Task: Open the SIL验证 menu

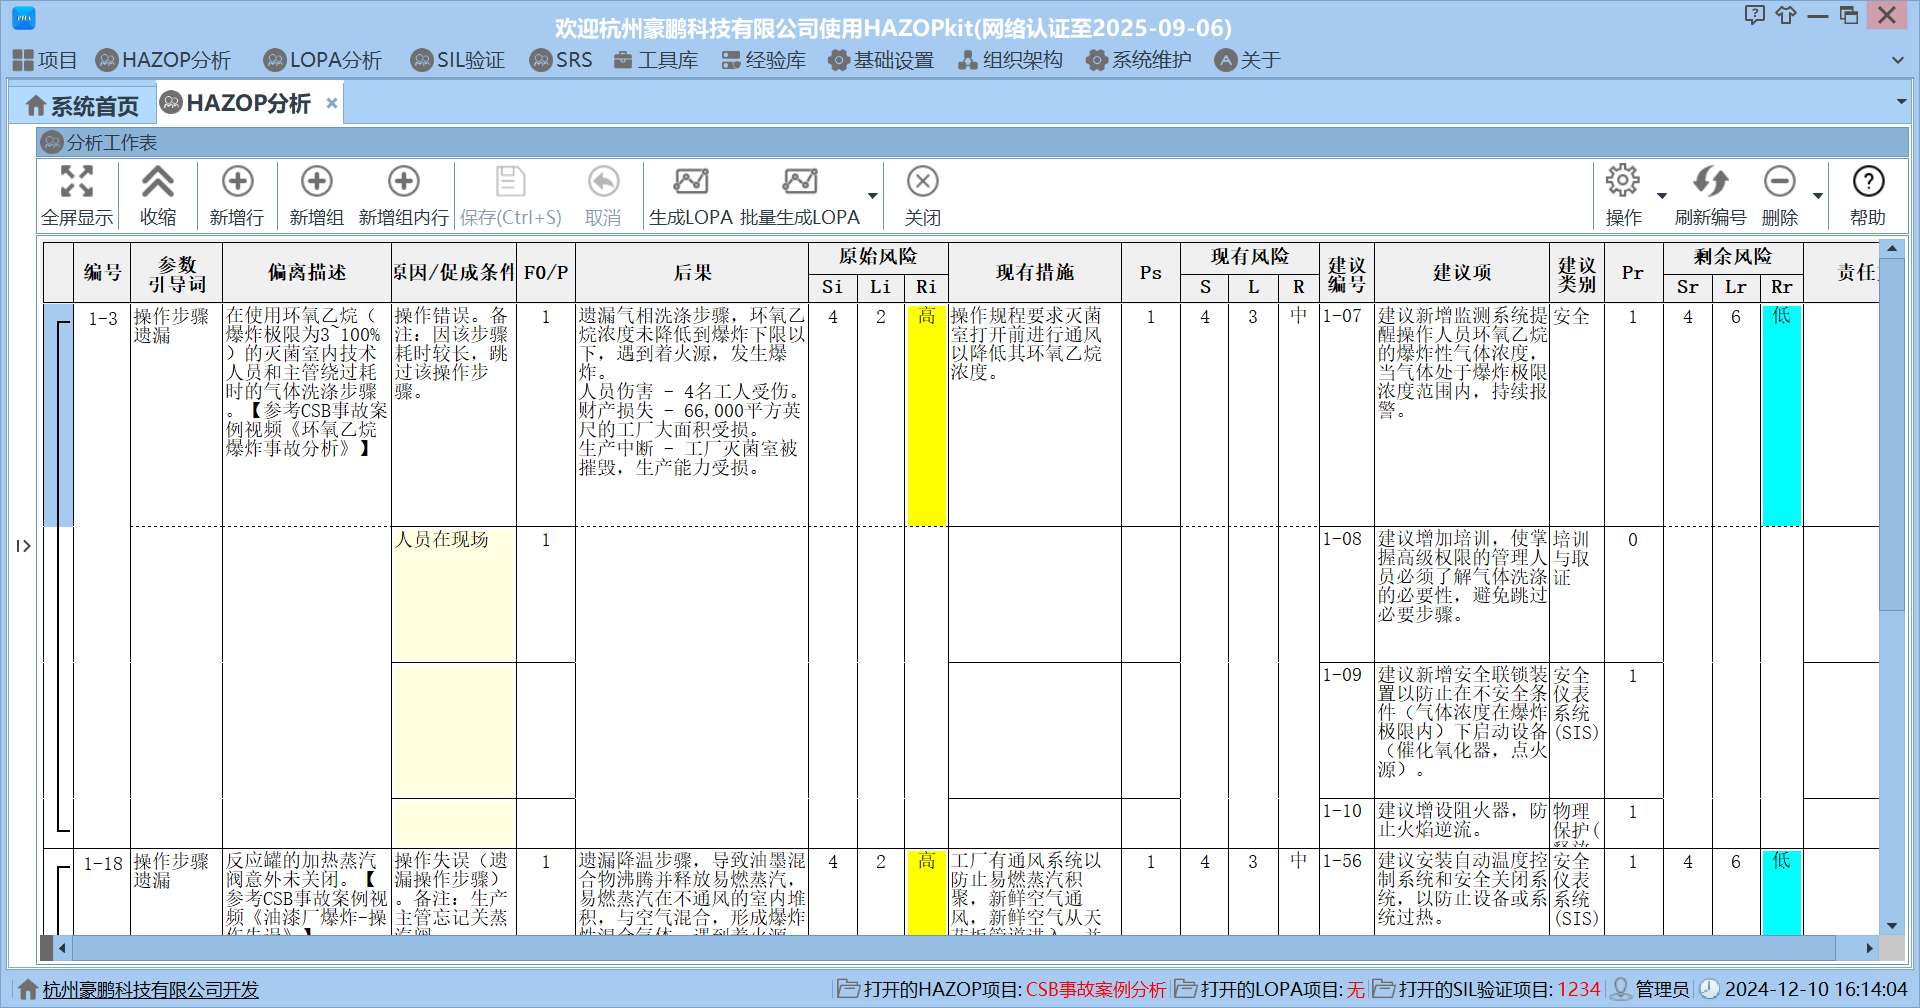Action: pos(457,60)
